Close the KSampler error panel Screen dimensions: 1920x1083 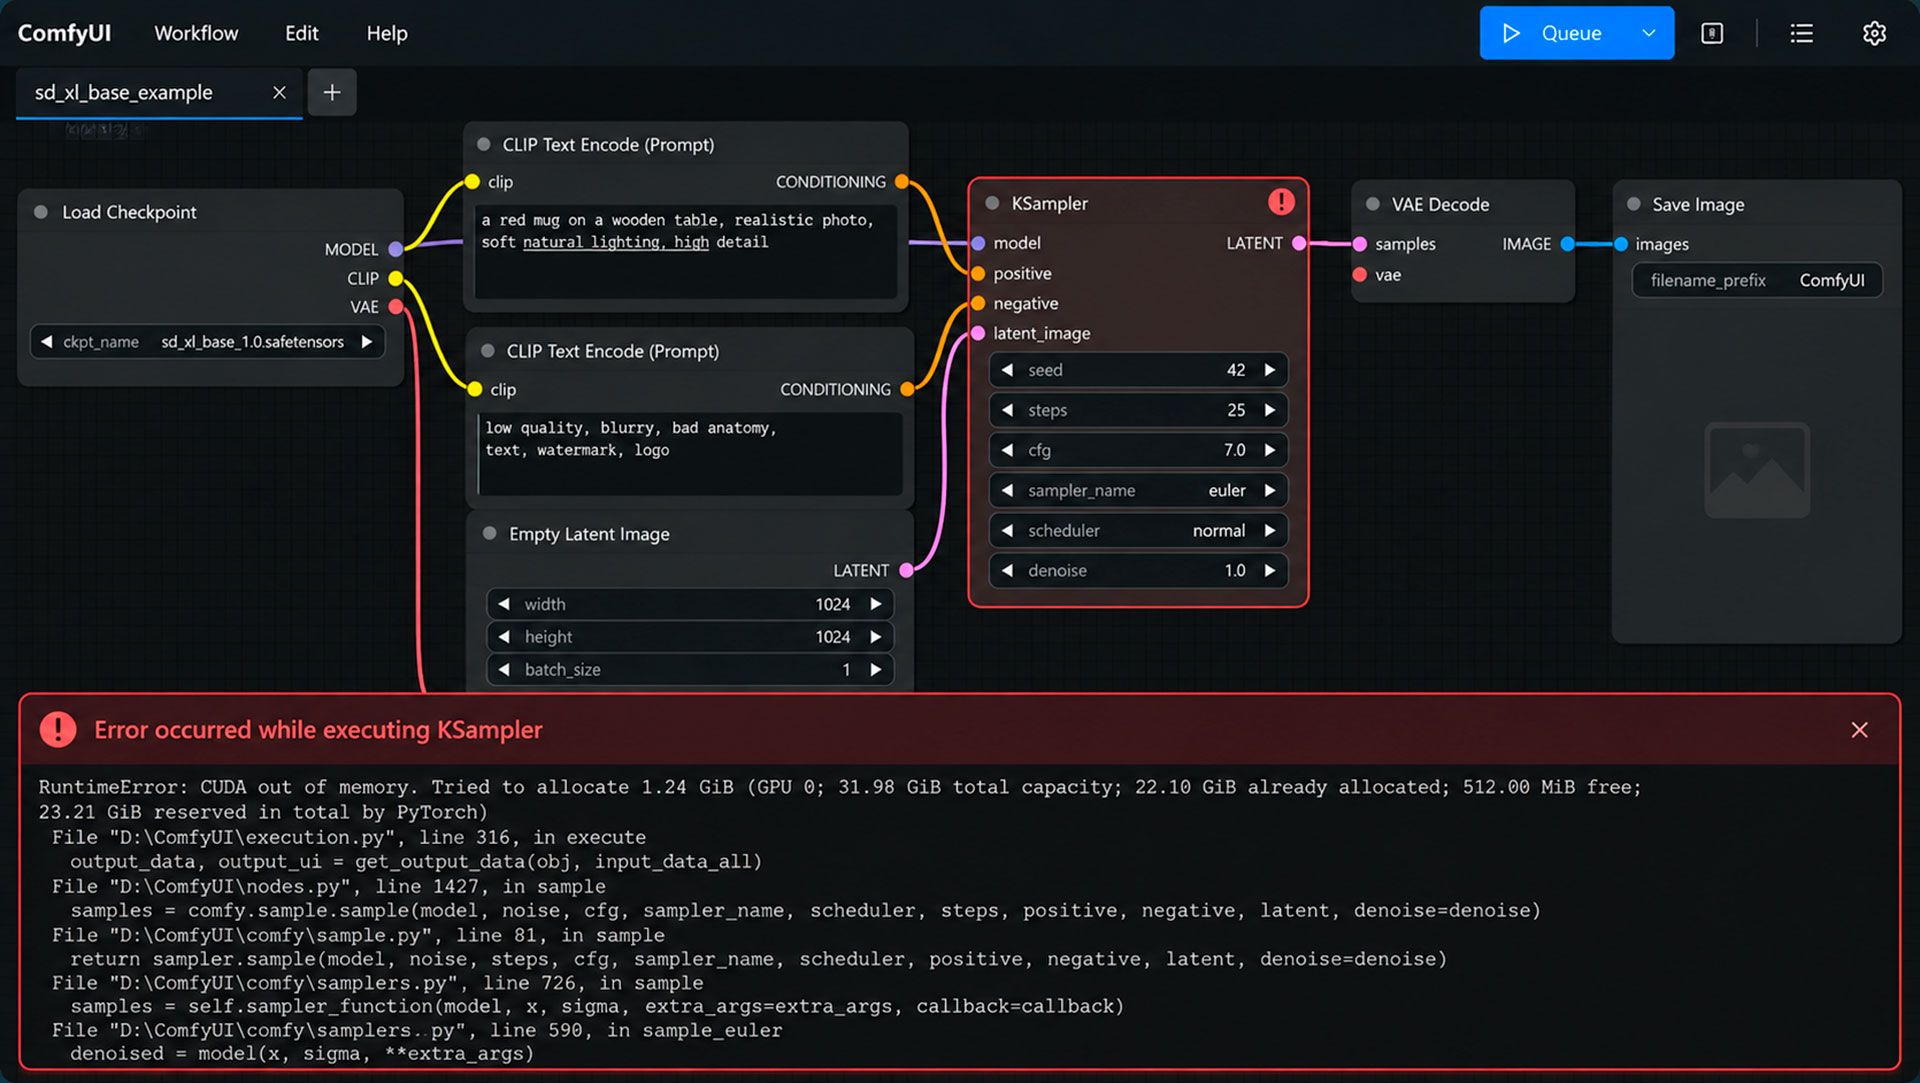pos(1859,730)
